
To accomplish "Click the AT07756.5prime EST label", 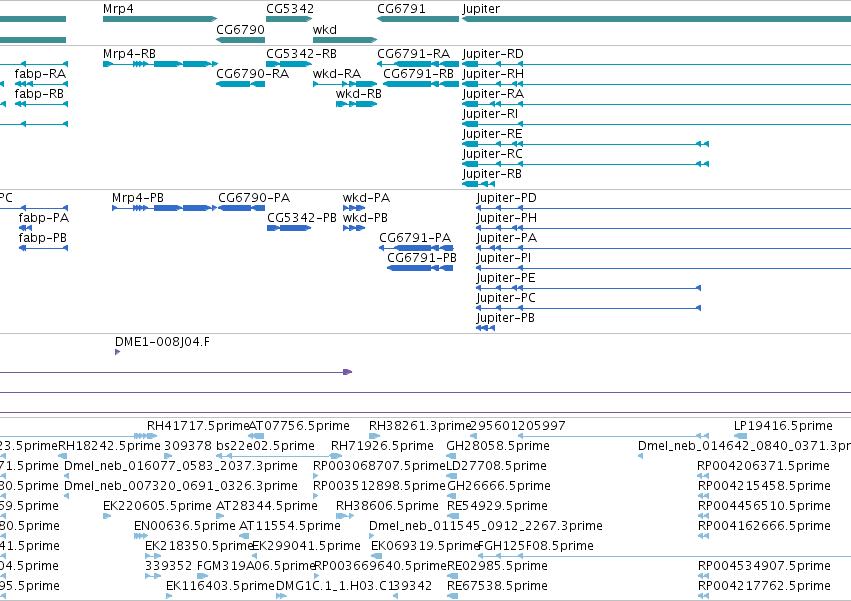I will click(x=299, y=426).
